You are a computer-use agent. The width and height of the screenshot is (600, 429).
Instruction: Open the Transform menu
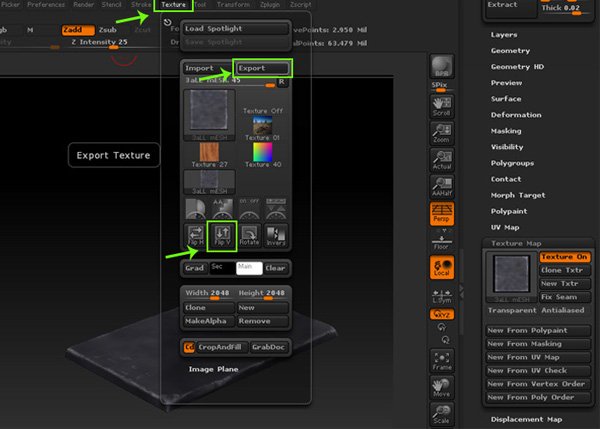pos(235,5)
